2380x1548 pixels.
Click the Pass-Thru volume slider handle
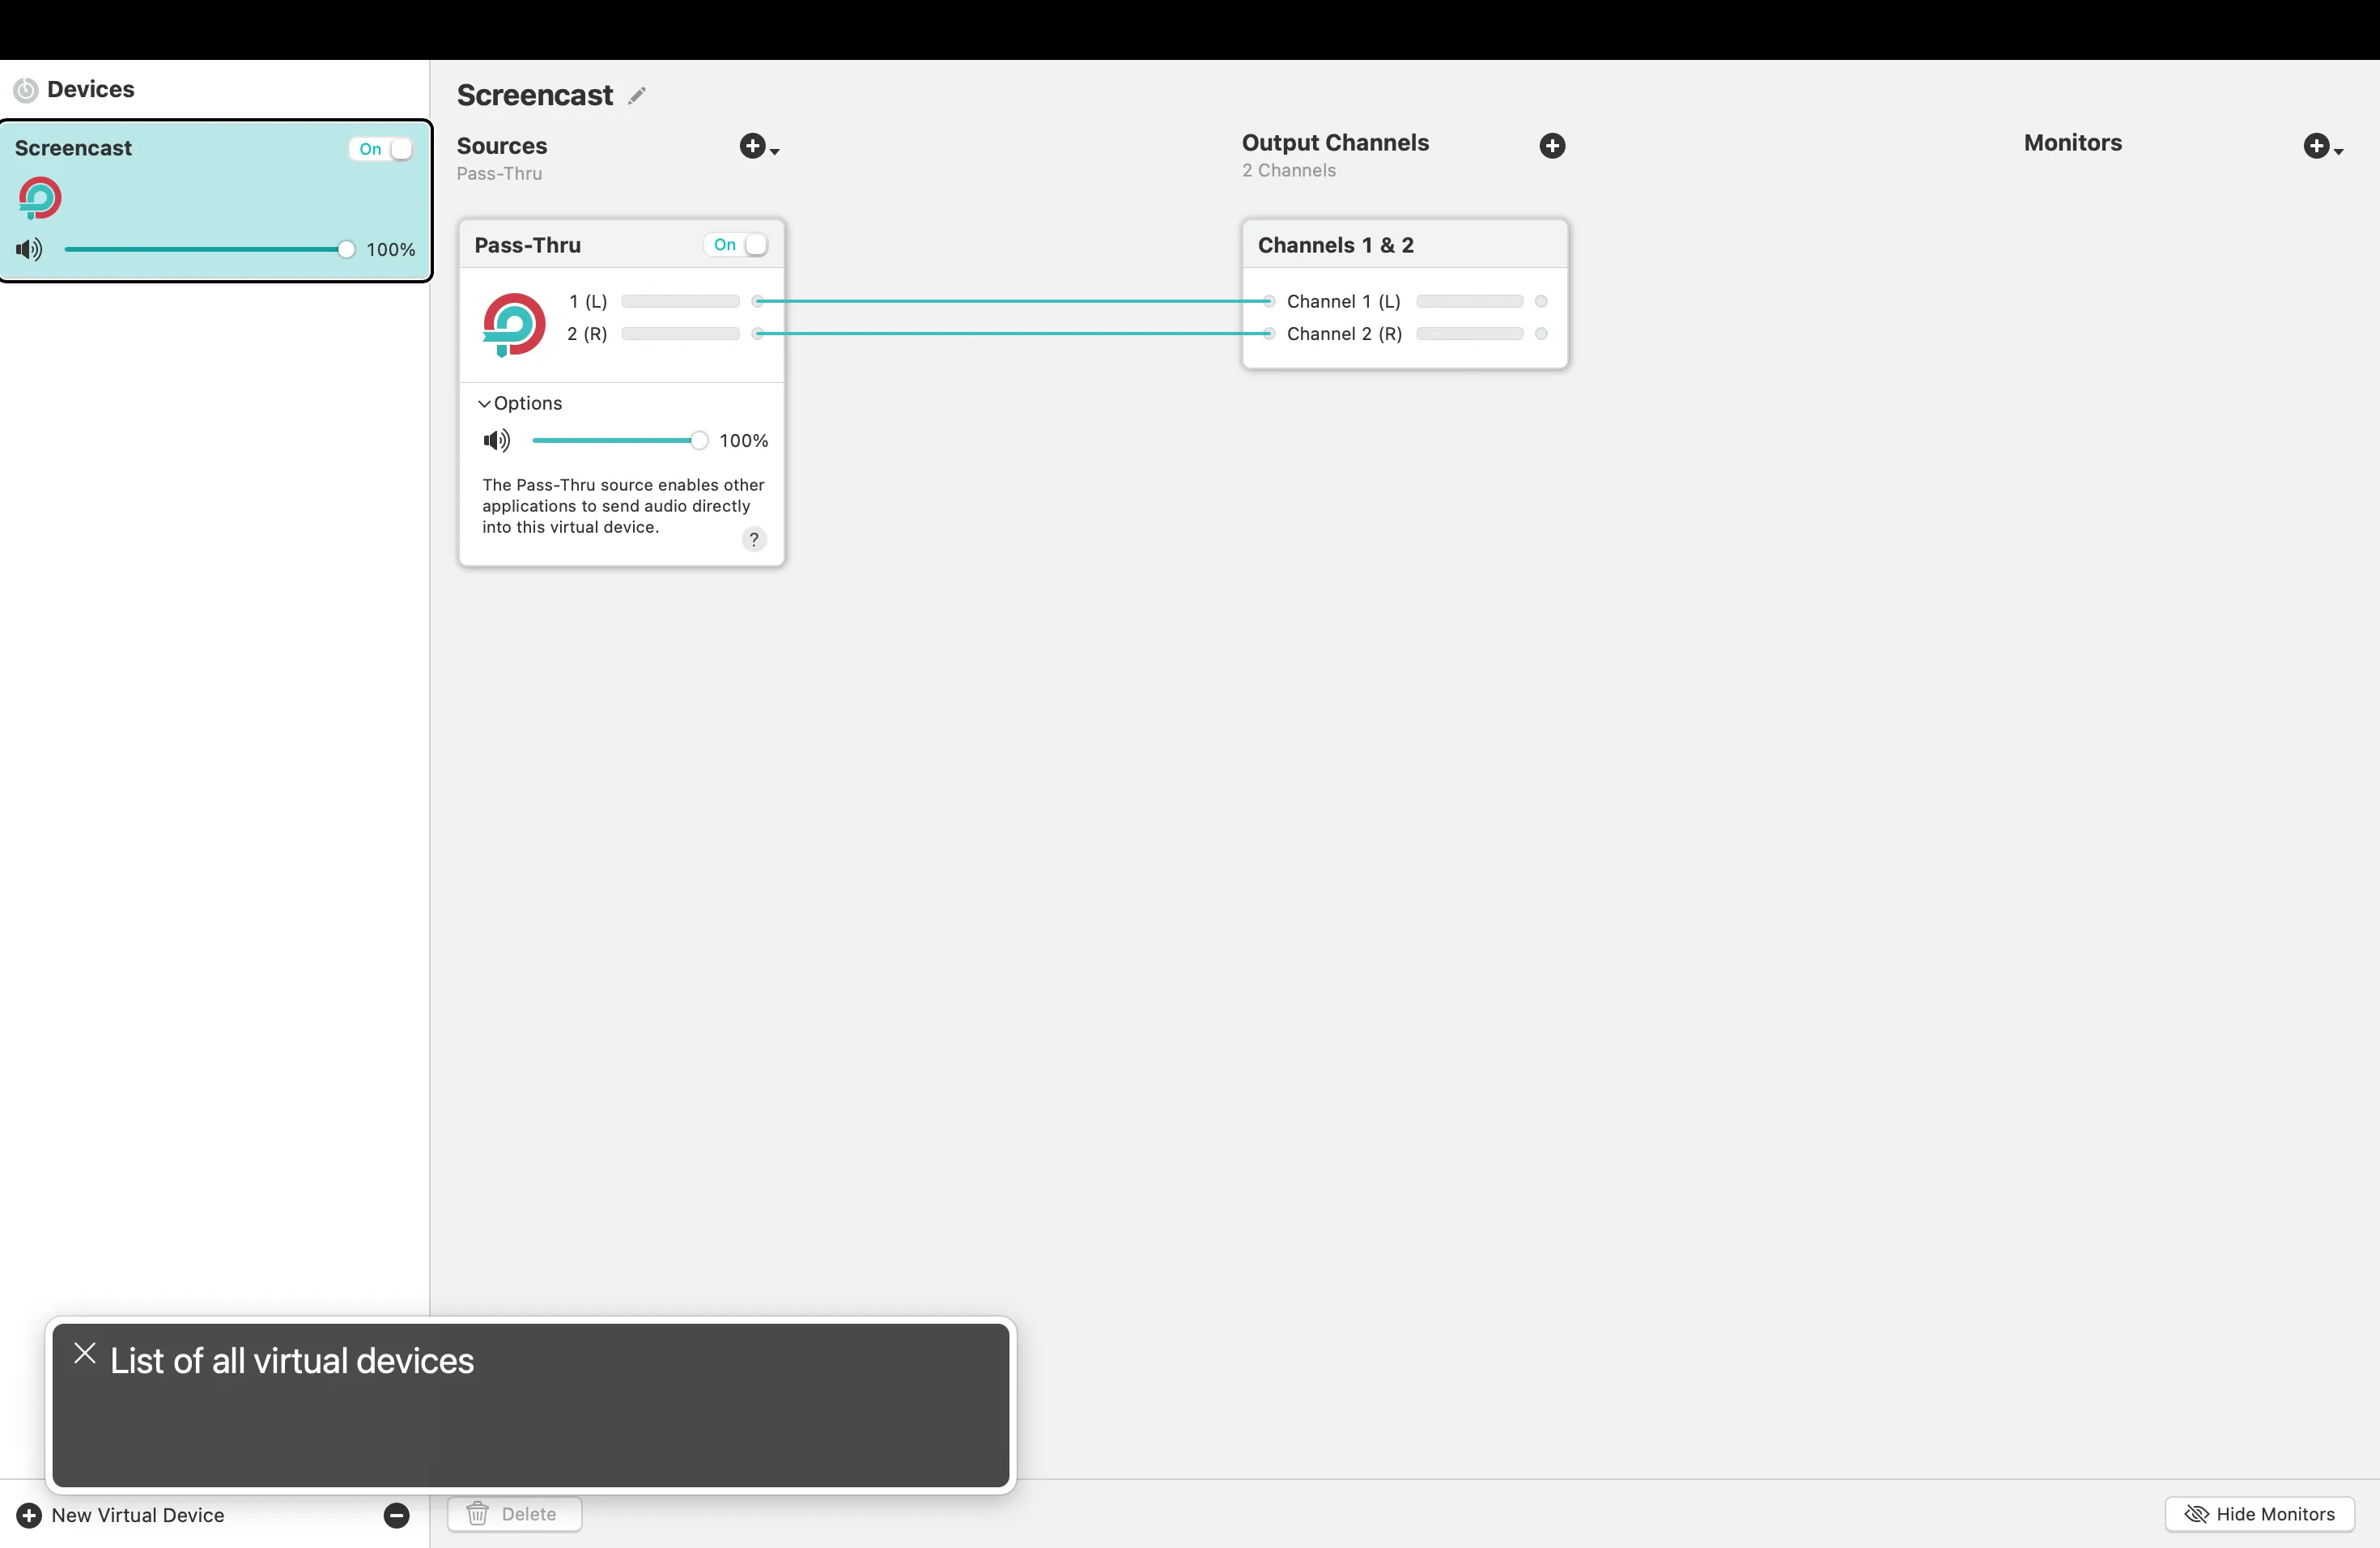coord(699,440)
